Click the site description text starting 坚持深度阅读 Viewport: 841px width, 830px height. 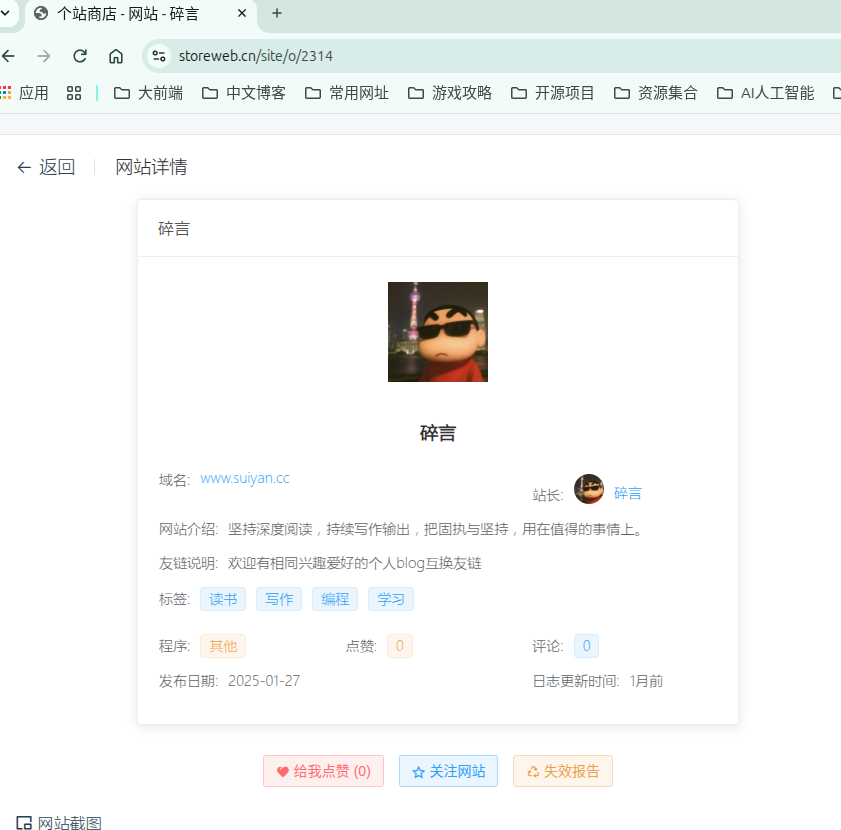coord(438,530)
